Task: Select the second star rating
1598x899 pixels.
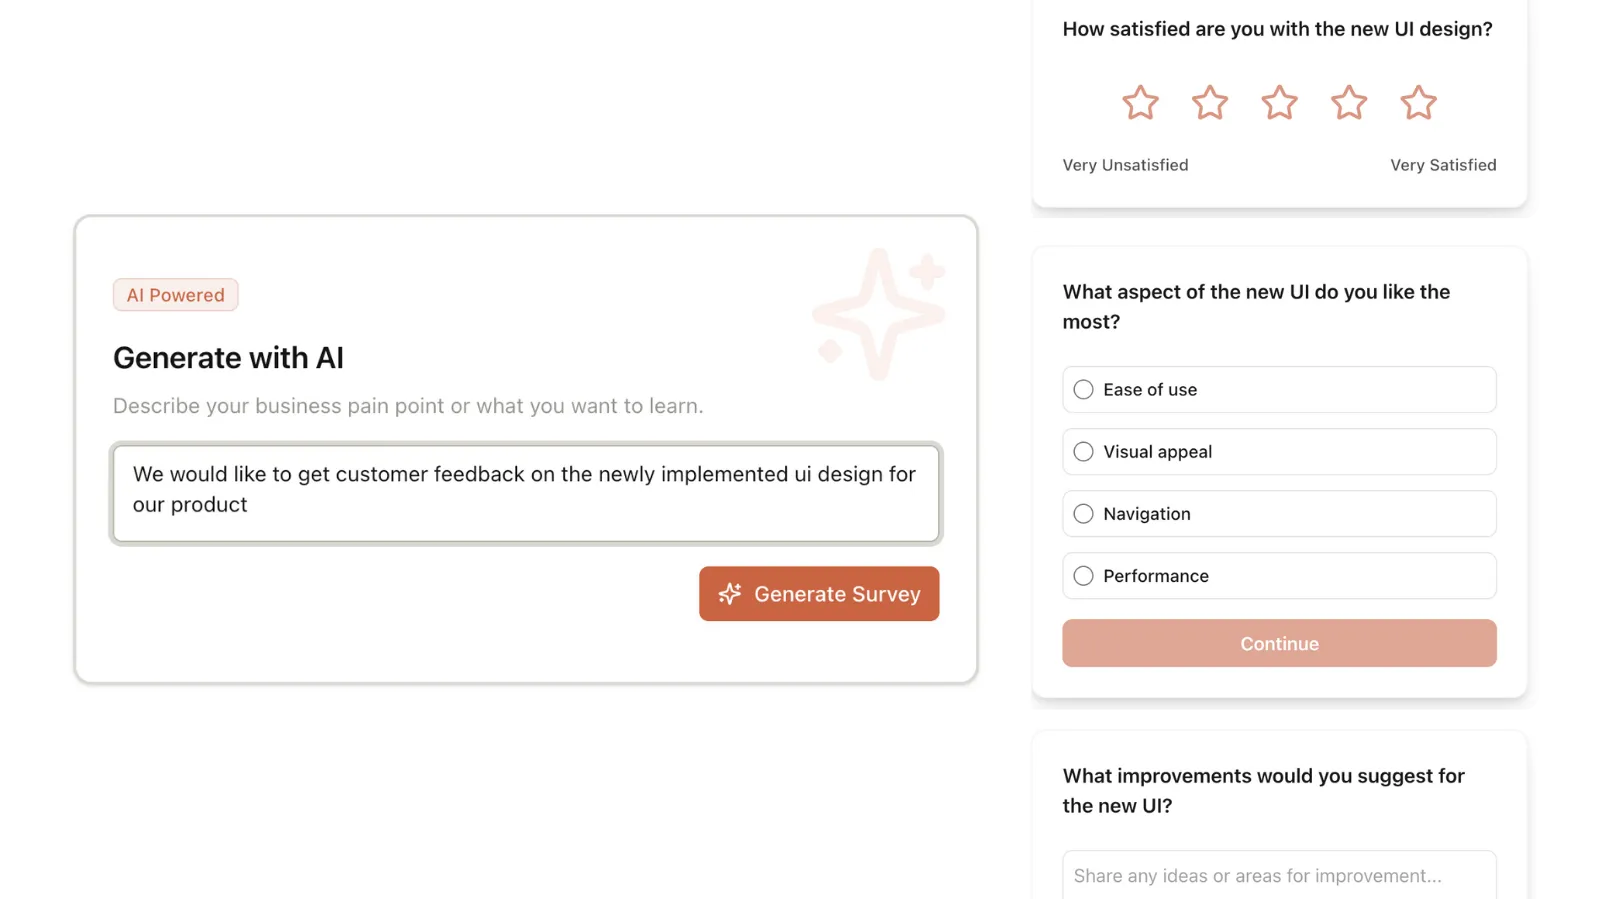Action: click(x=1210, y=103)
